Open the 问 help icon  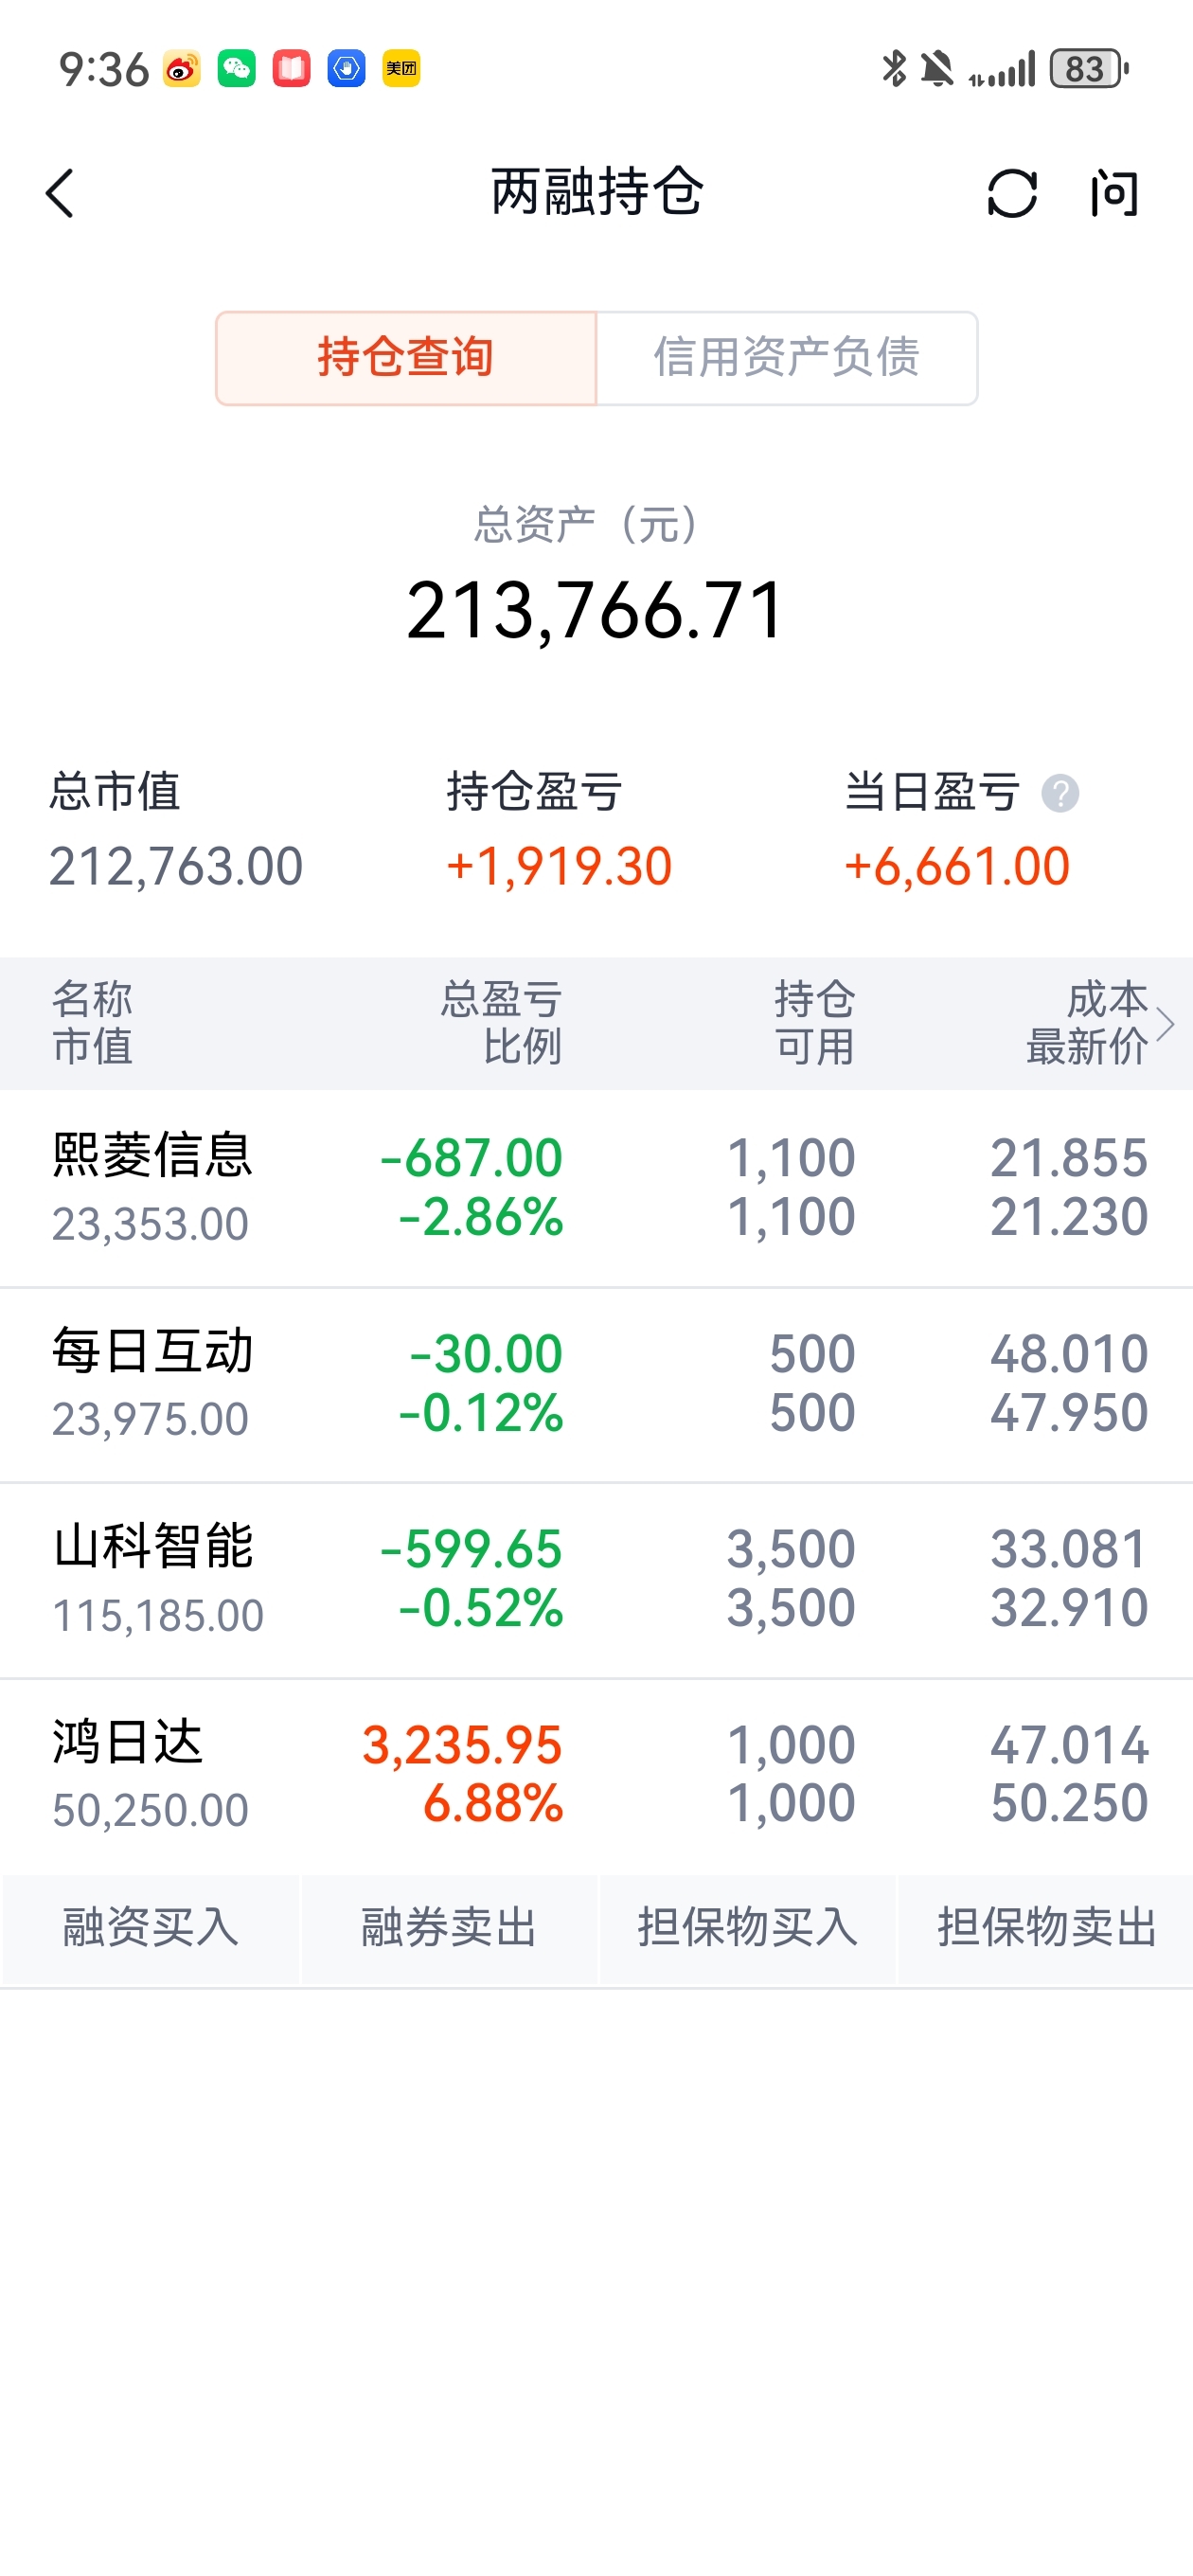(1114, 193)
